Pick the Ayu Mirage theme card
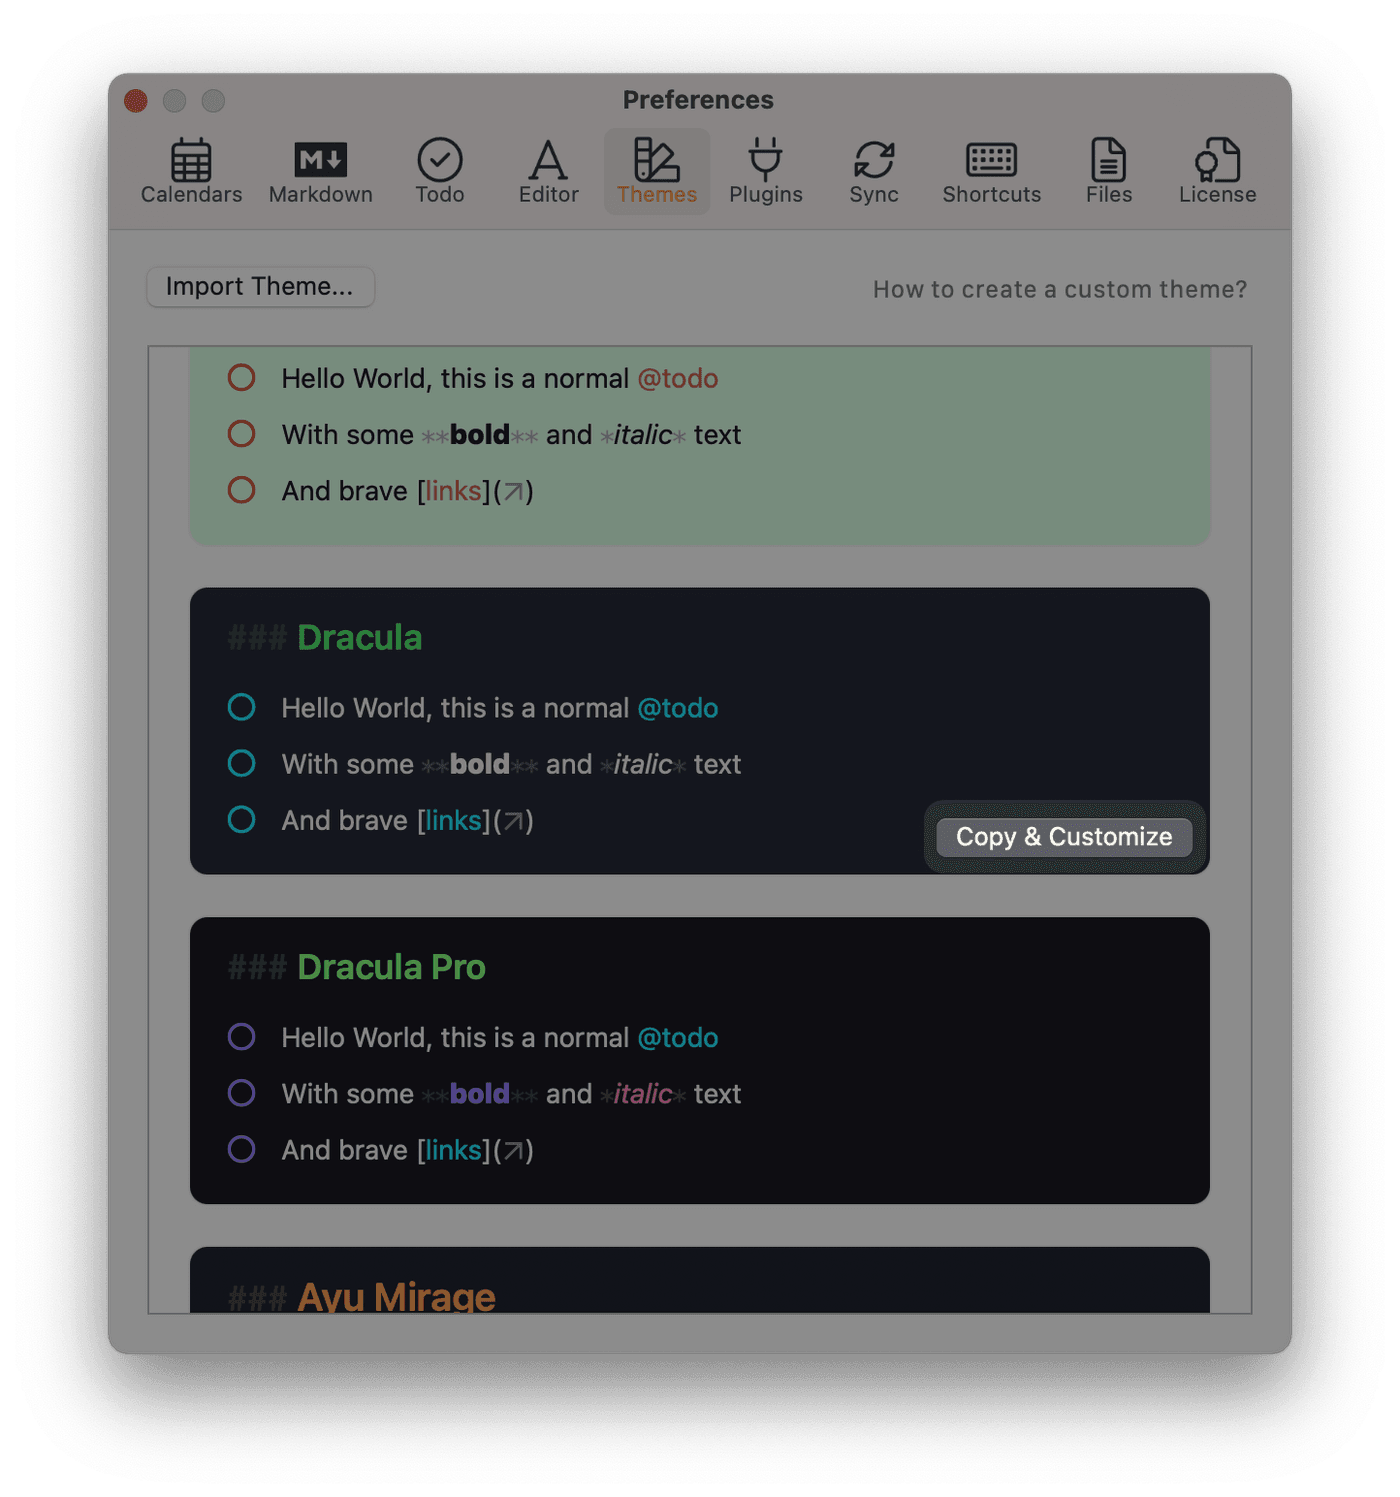This screenshot has width=1400, height=1497. (x=700, y=1280)
